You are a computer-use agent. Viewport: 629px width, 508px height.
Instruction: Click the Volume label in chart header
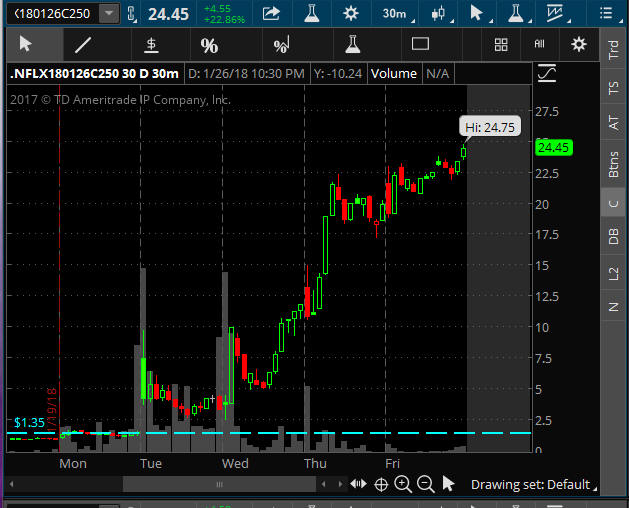tap(394, 73)
